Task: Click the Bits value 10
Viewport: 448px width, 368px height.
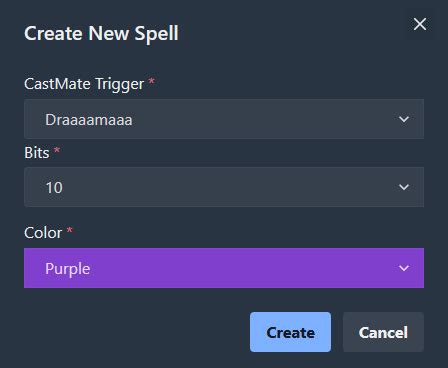Action: pos(54,188)
